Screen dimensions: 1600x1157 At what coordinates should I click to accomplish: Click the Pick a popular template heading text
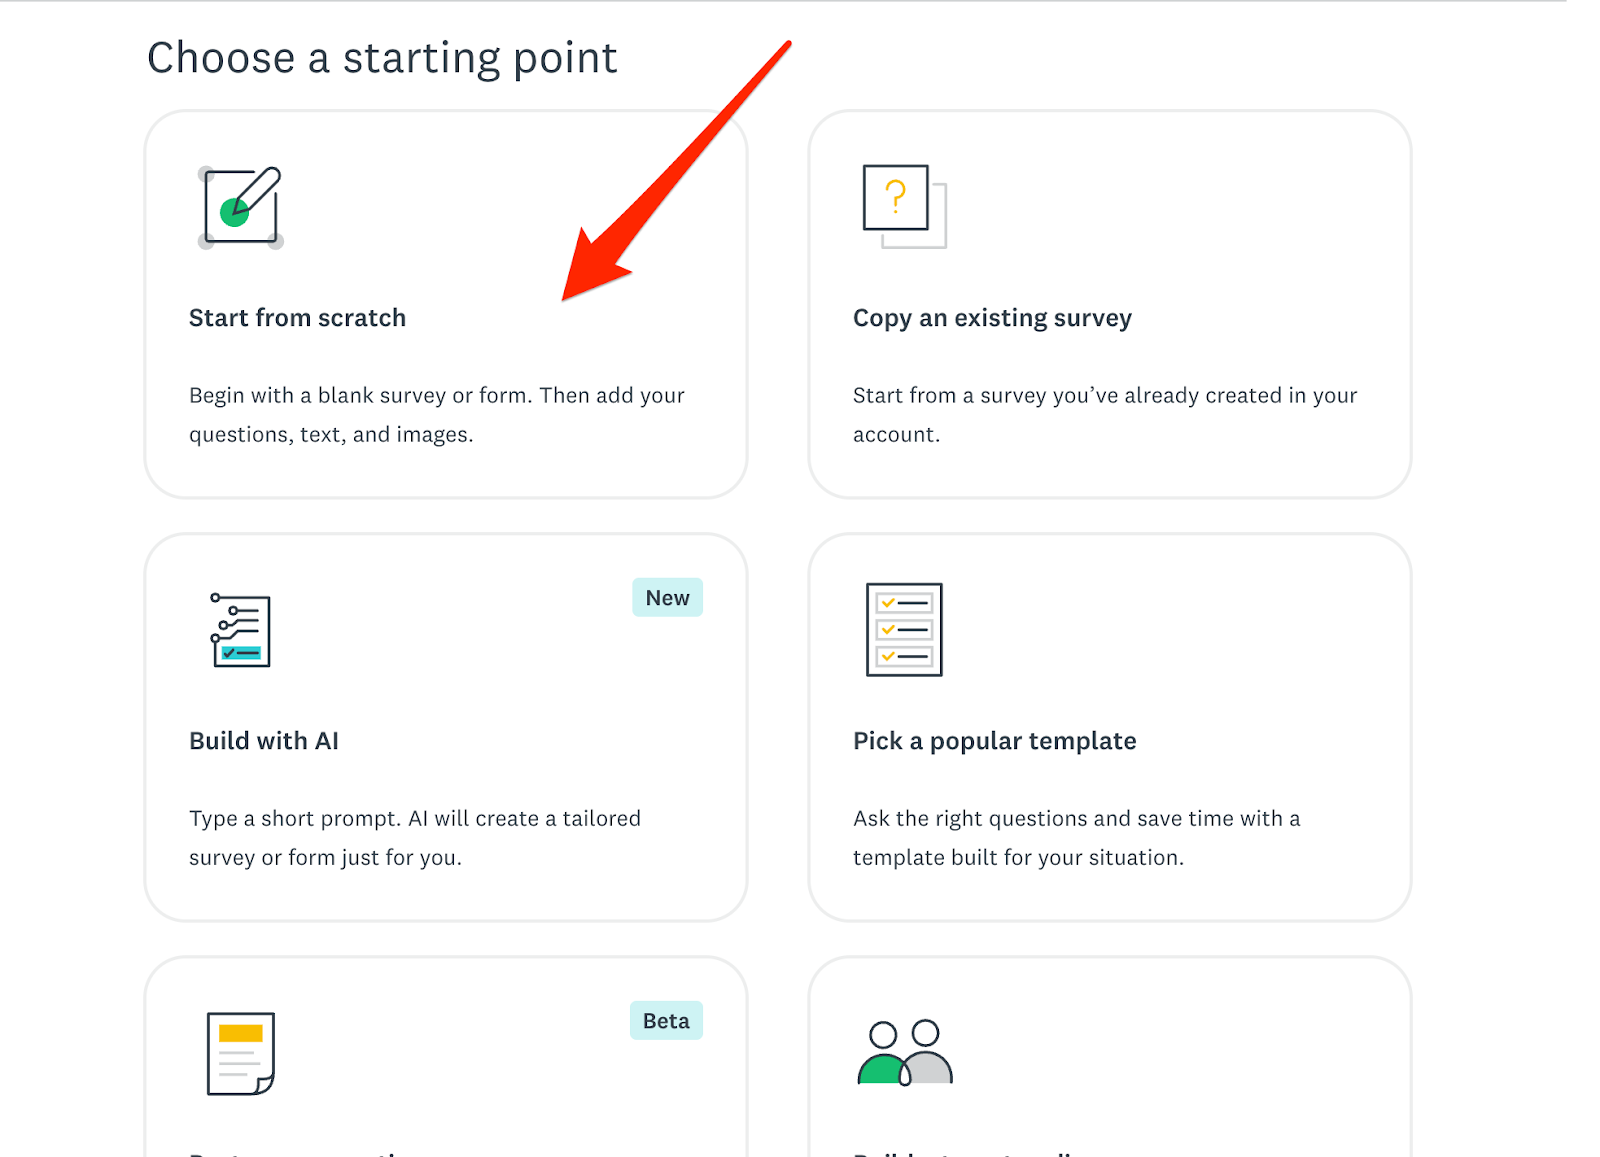993,740
